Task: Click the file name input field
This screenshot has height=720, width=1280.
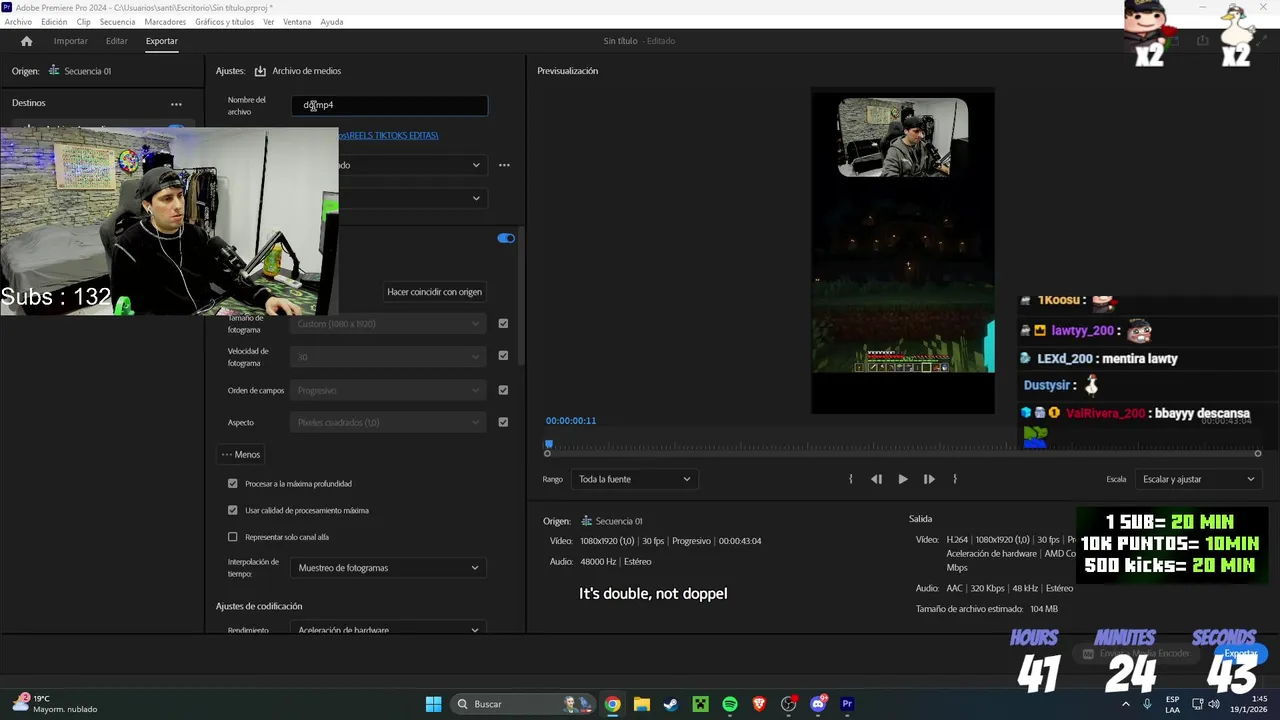Action: click(390, 105)
